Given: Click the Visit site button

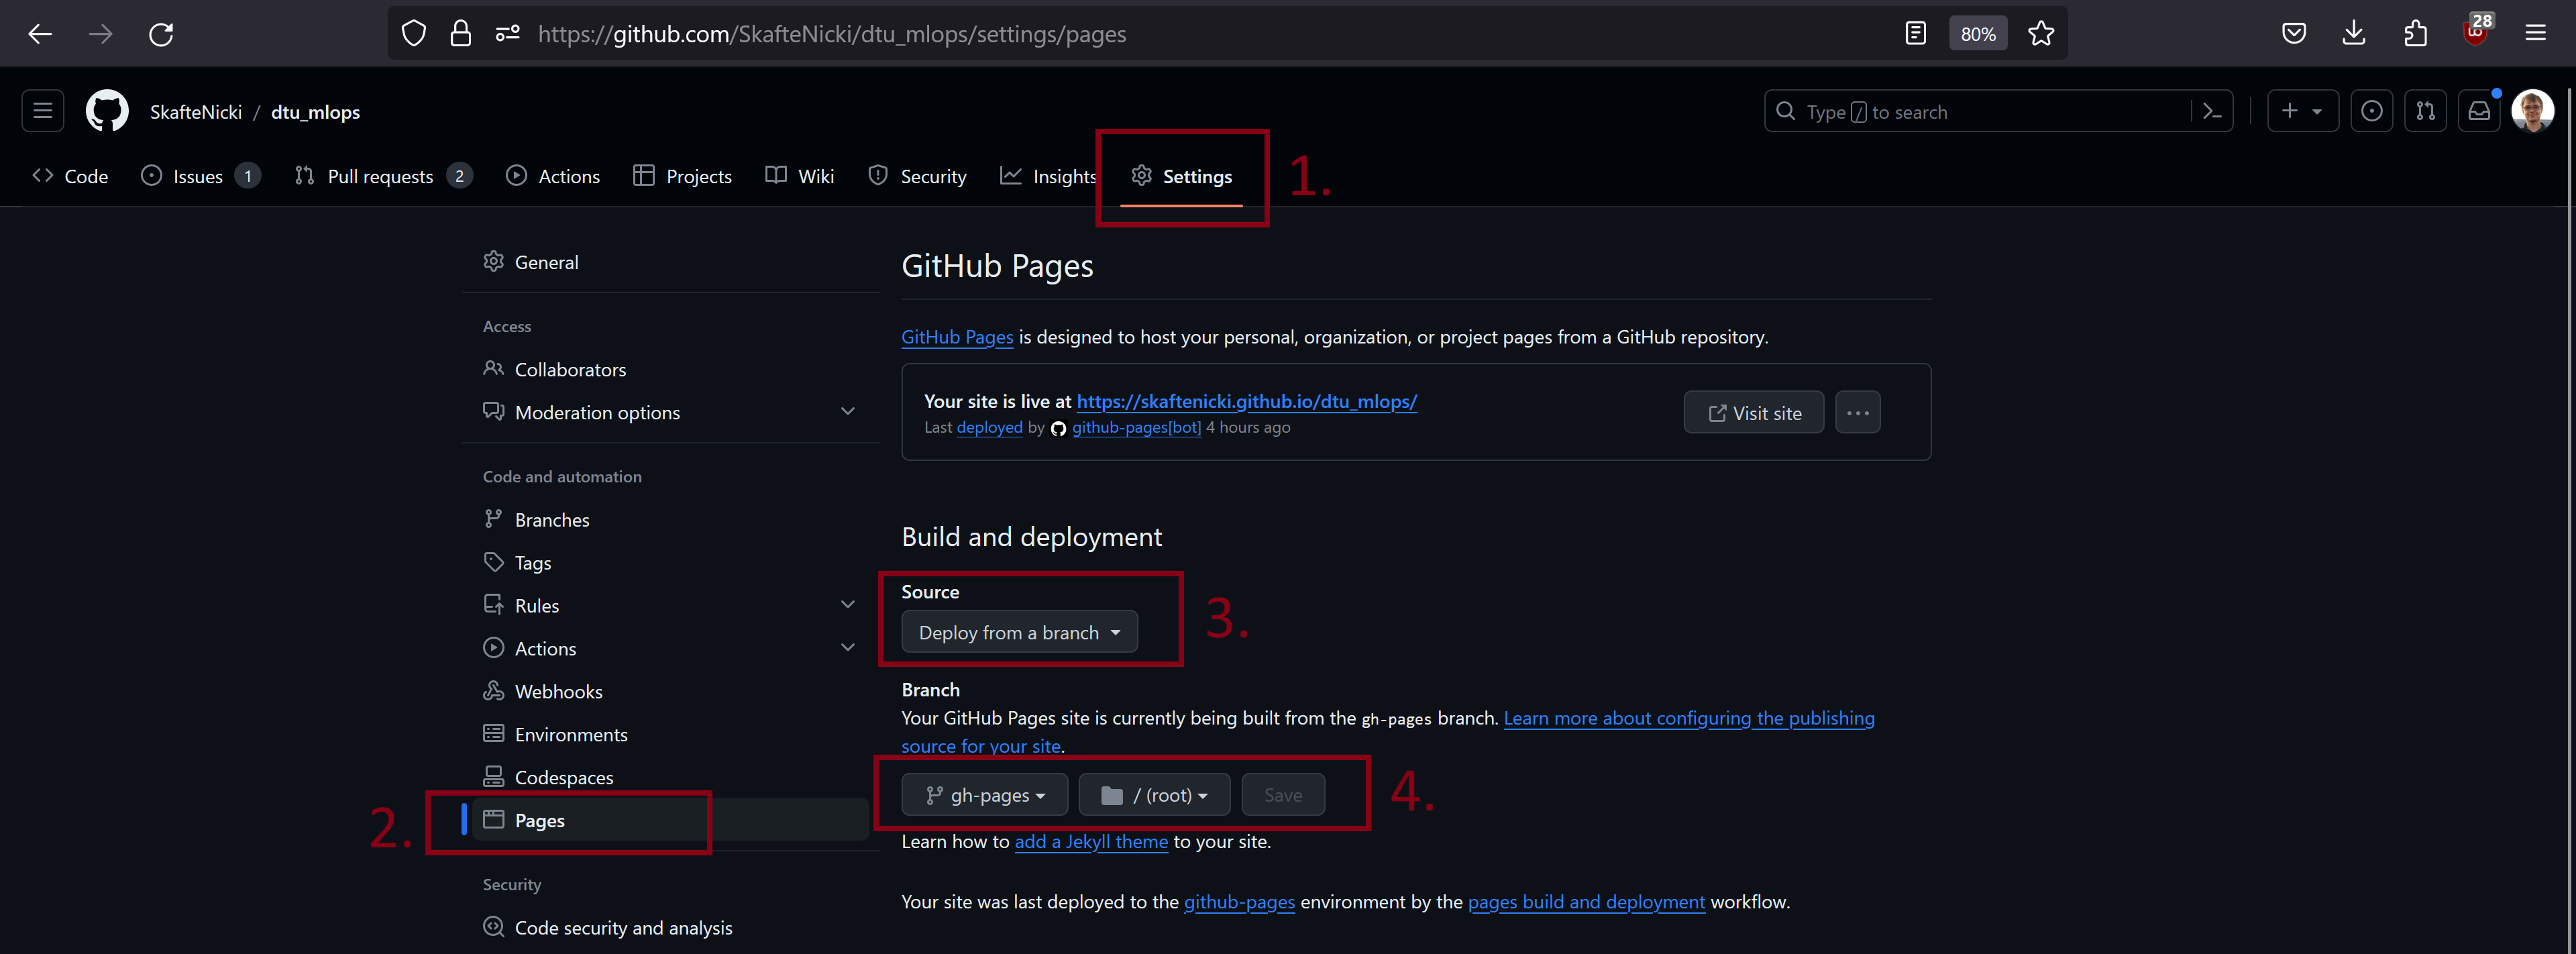Looking at the screenshot, I should click(1753, 413).
